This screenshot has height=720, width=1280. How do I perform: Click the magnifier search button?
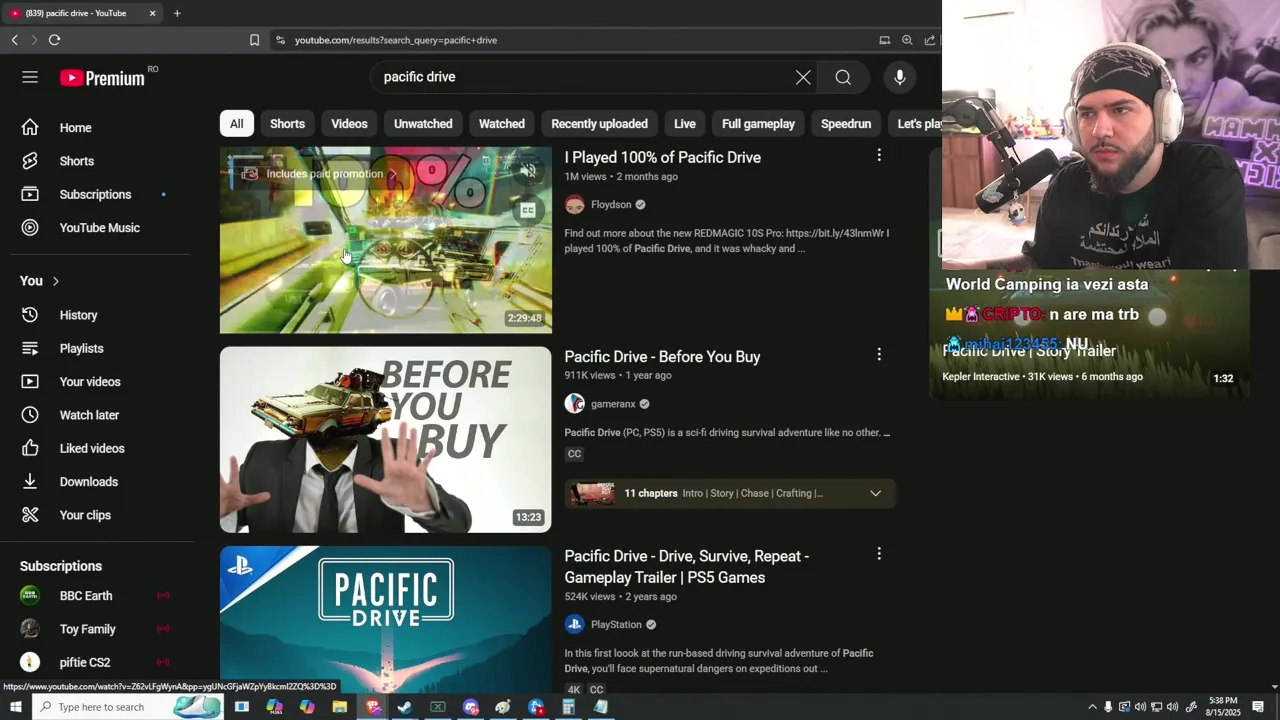click(843, 77)
